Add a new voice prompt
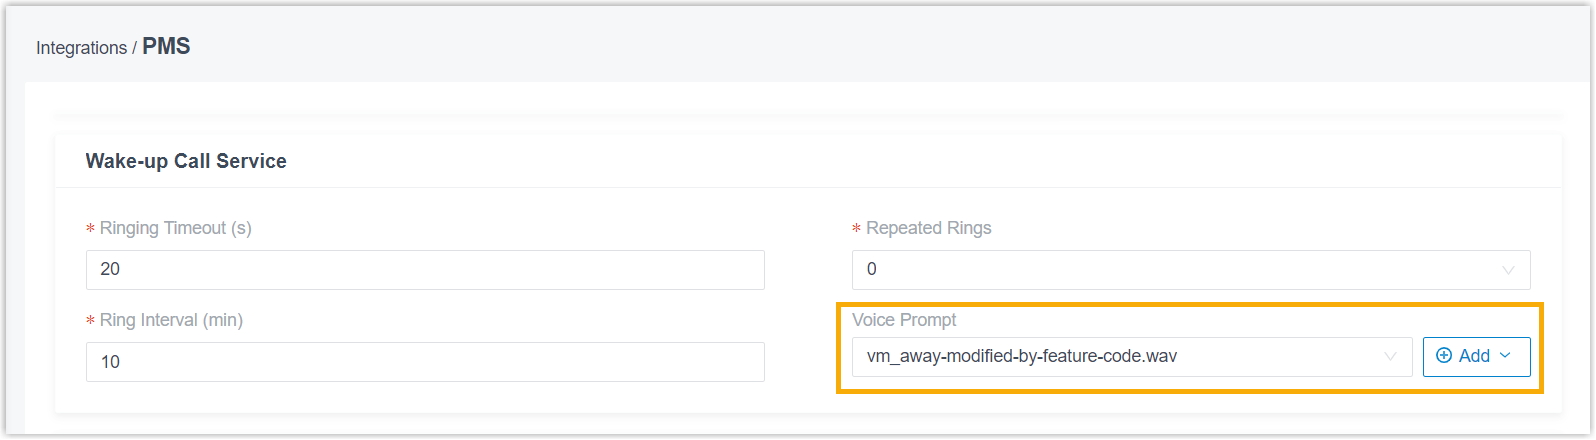The height and width of the screenshot is (440, 1596). point(1476,357)
